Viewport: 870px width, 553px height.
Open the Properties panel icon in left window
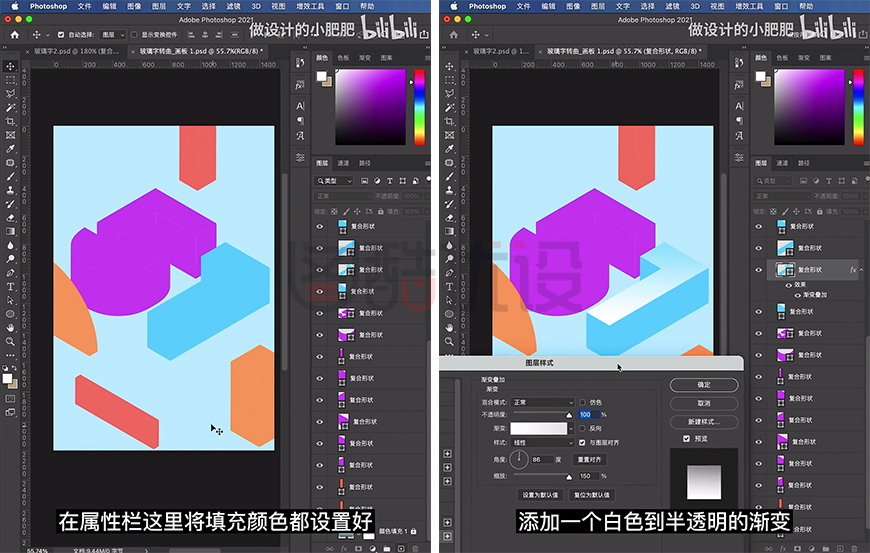click(300, 158)
